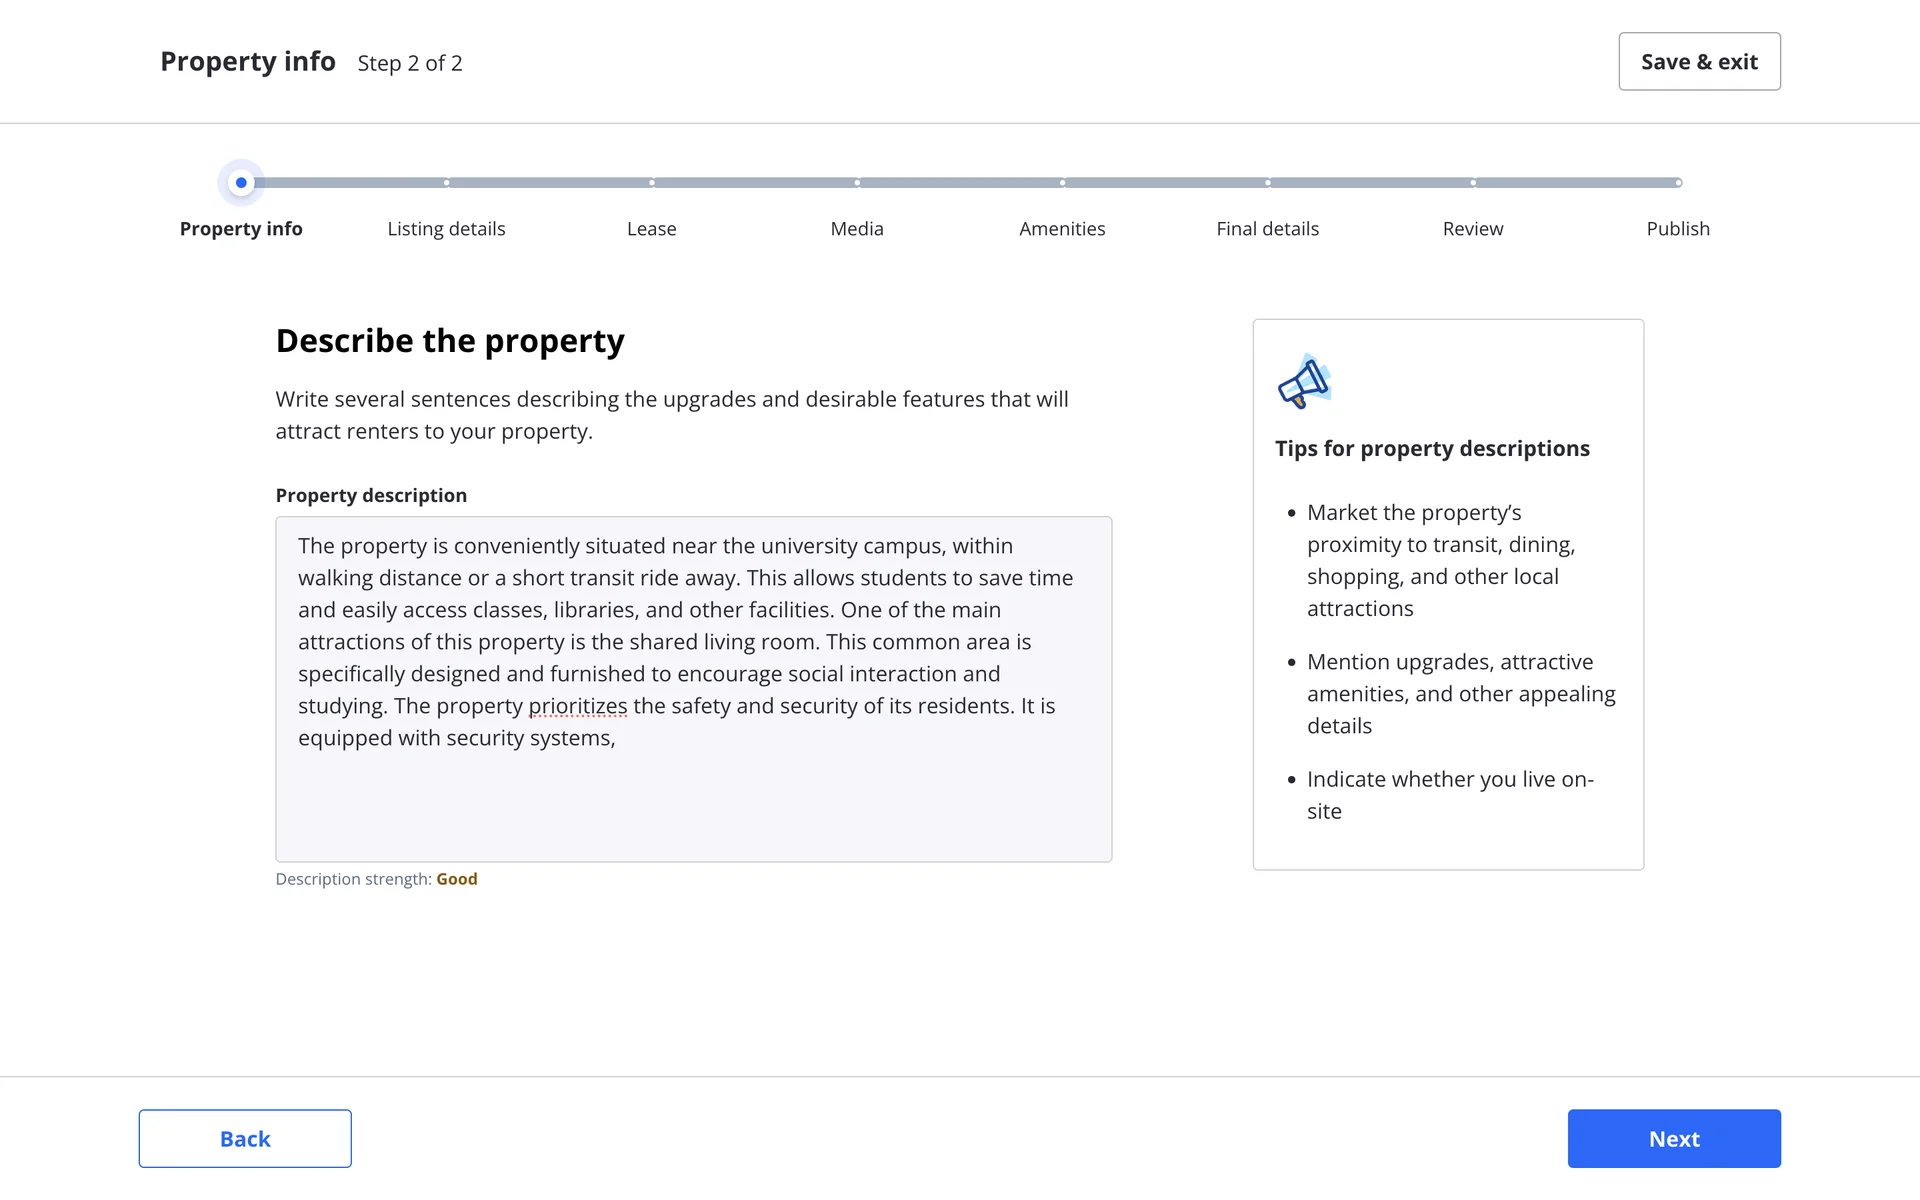Click the Amenities dot on progress track
This screenshot has width=1920, height=1200.
(x=1062, y=183)
